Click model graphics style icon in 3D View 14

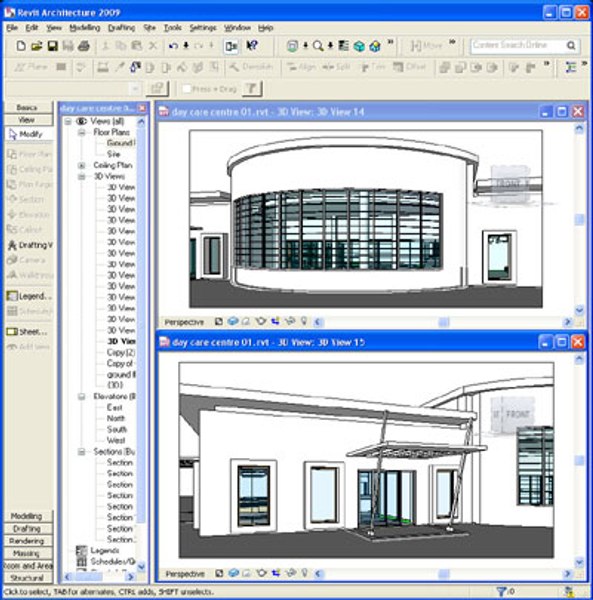[233, 321]
